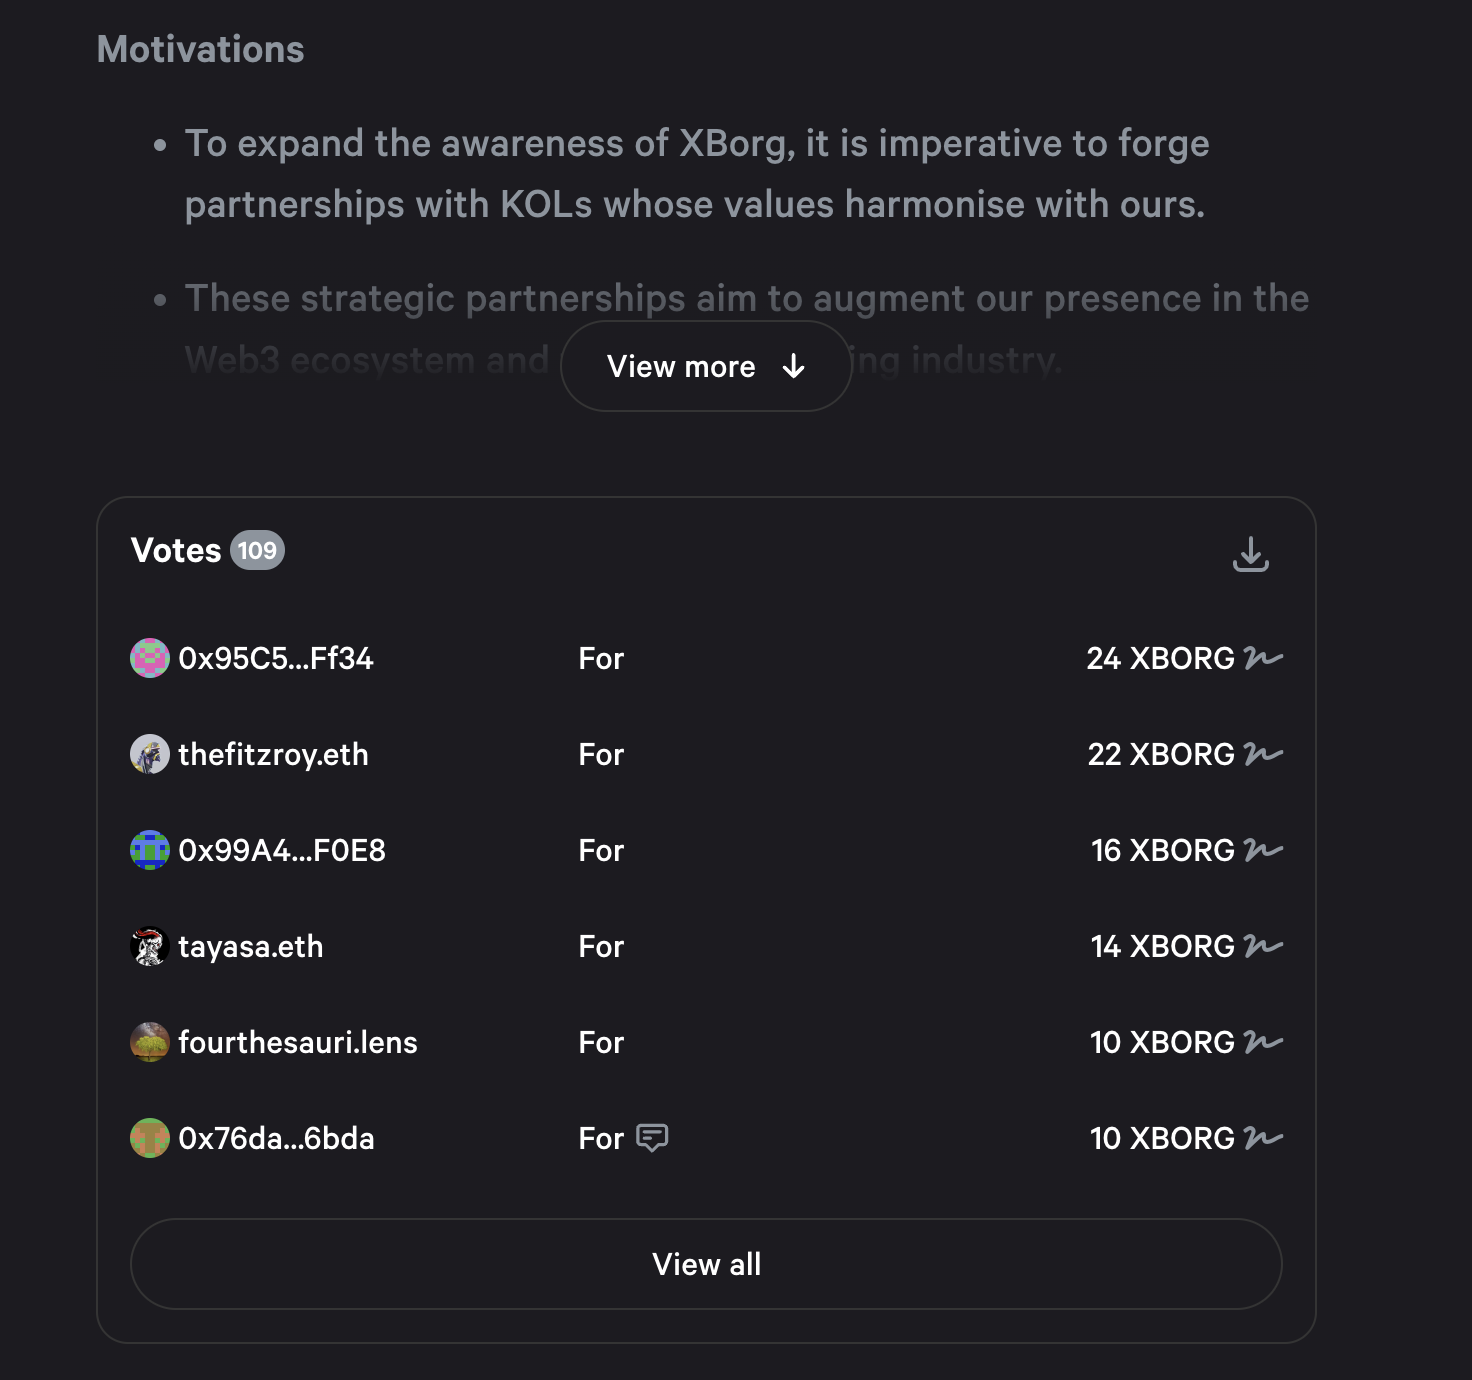Click fourthesauri.lens avatar image
1472x1380 pixels.
(x=150, y=1042)
